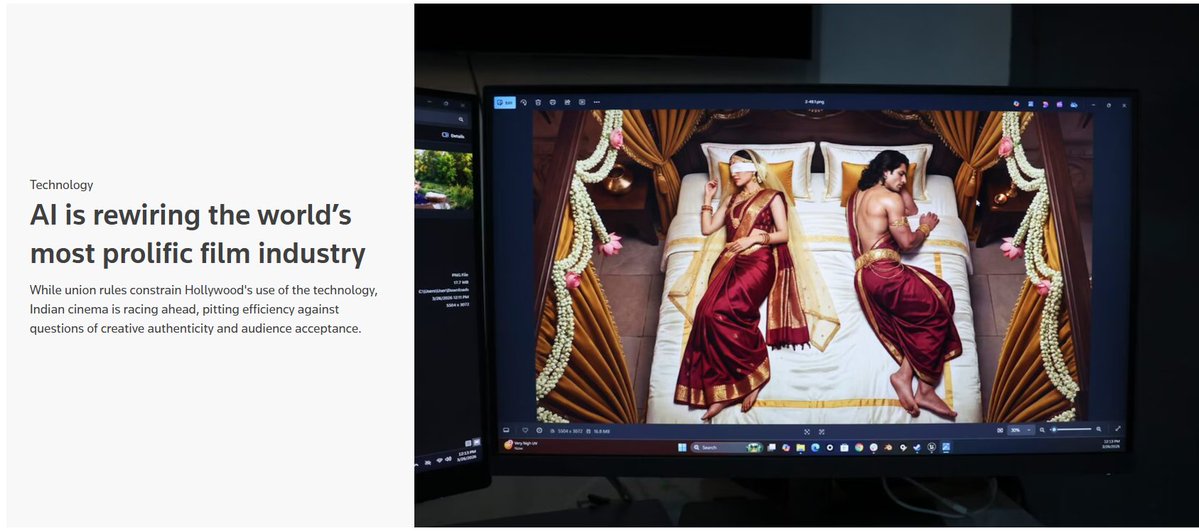Image resolution: width=1199 pixels, height=531 pixels.
Task: Open the Windows Start button
Action: pyautogui.click(x=682, y=448)
